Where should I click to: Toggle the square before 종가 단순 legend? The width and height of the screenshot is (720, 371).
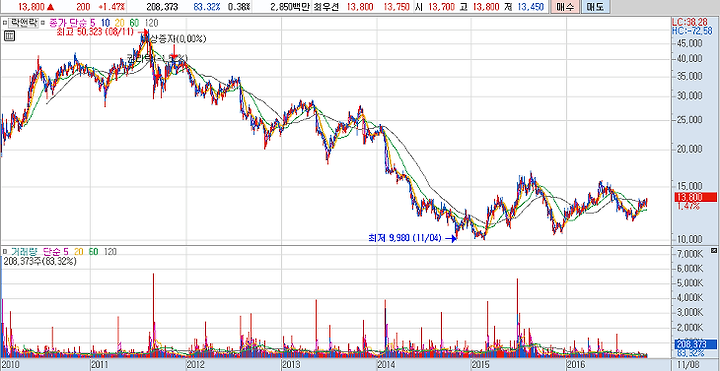(x=43, y=22)
